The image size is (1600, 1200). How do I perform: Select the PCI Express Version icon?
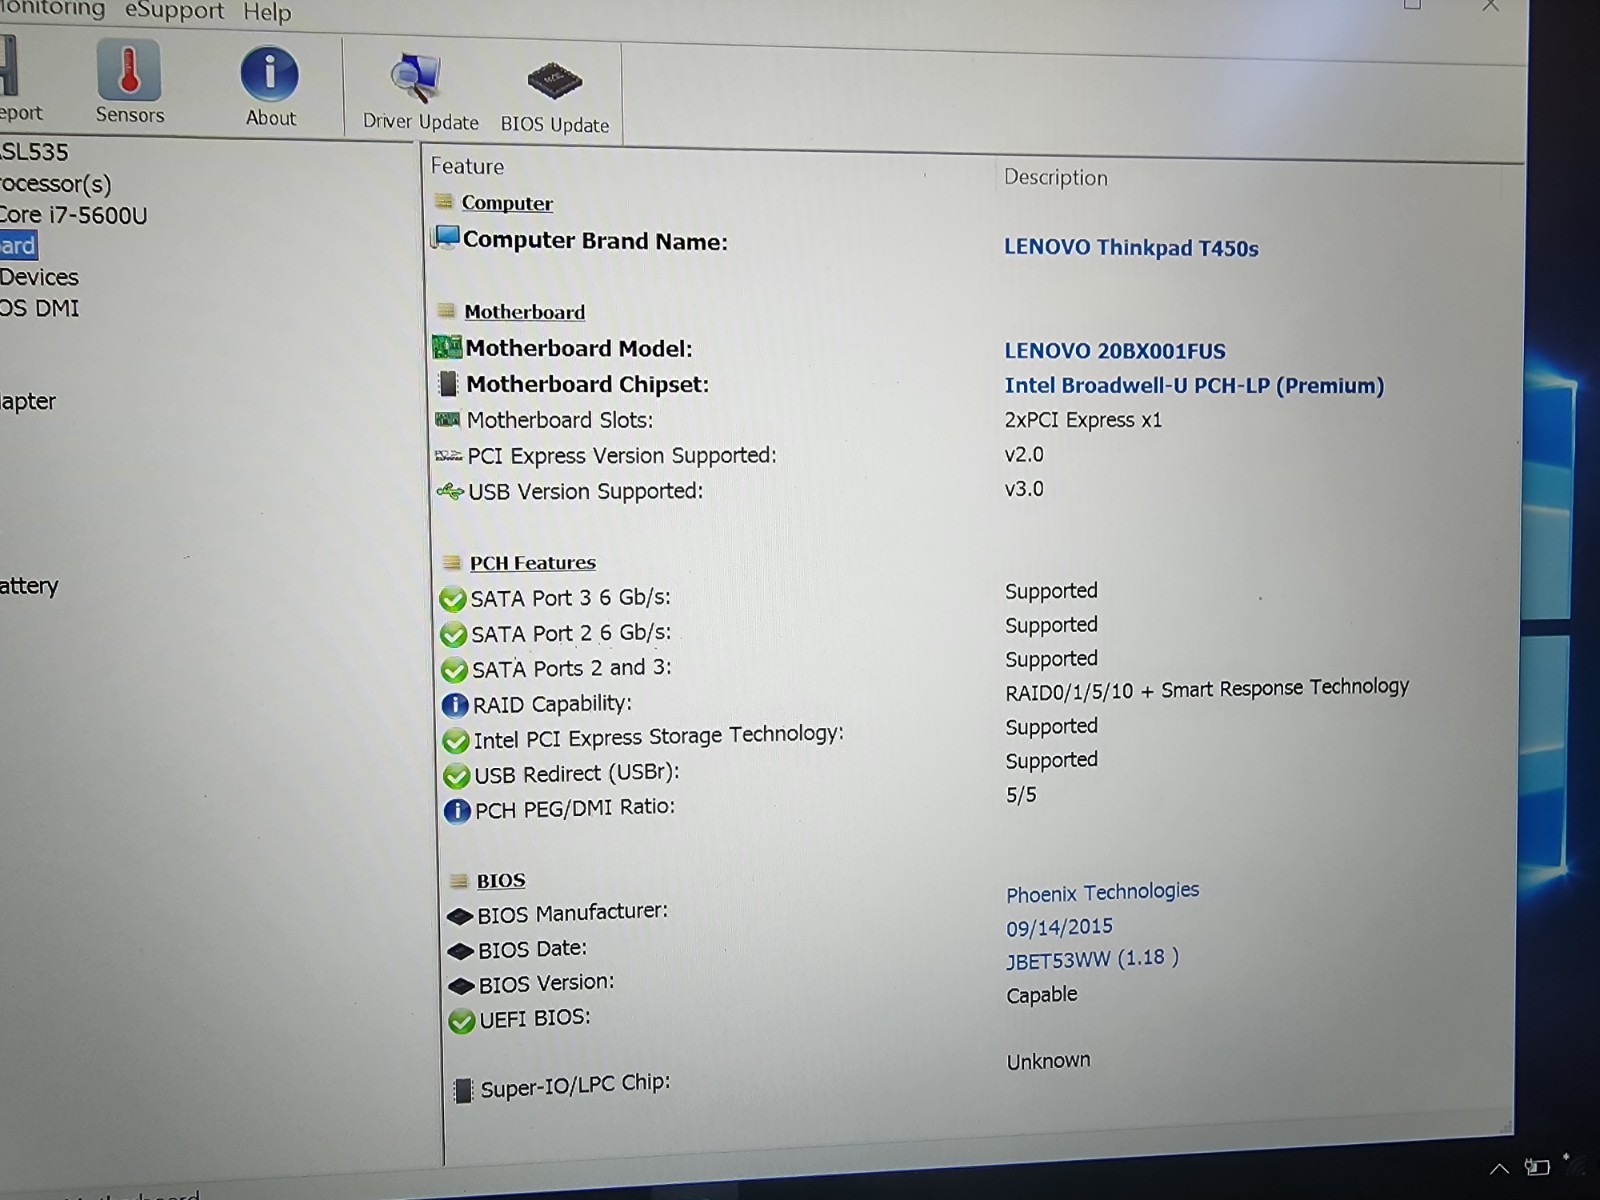[x=449, y=456]
